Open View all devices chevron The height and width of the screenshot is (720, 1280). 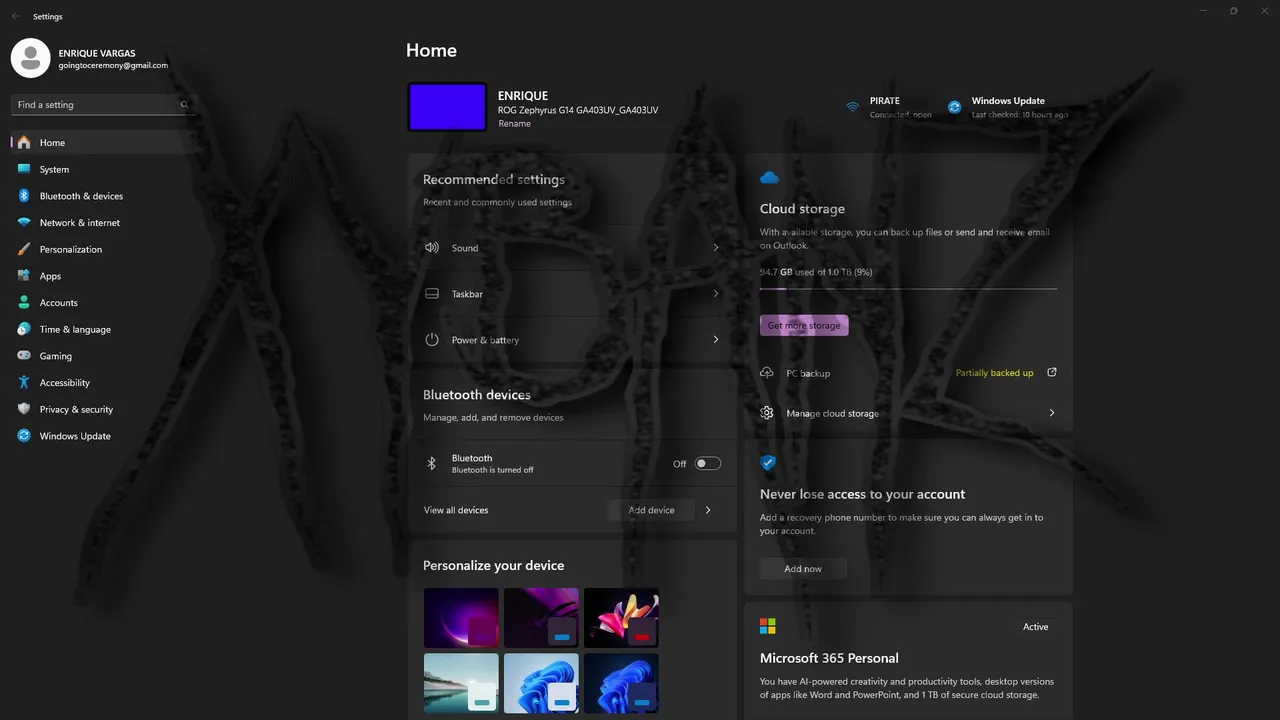click(708, 510)
